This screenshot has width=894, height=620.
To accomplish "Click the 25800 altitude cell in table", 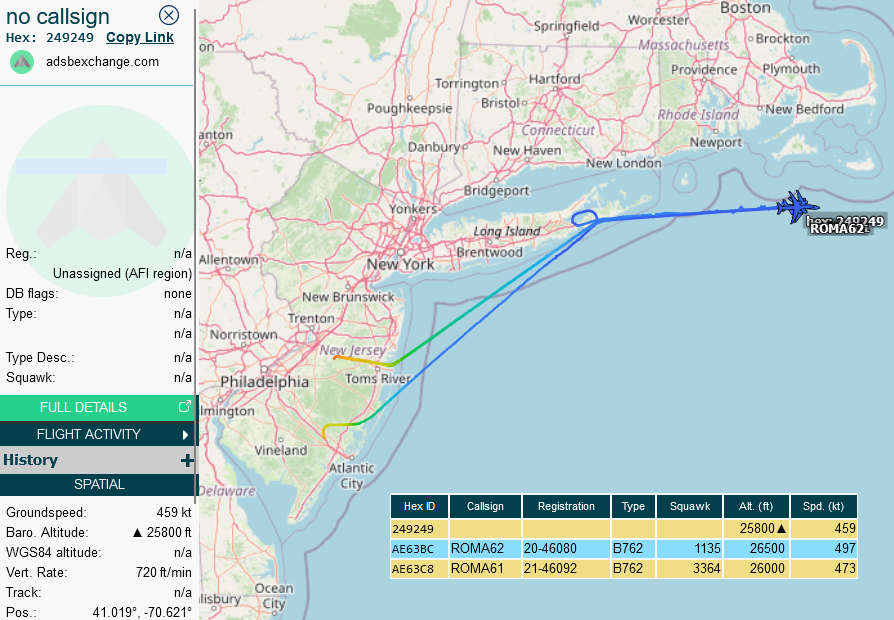I will (x=756, y=529).
